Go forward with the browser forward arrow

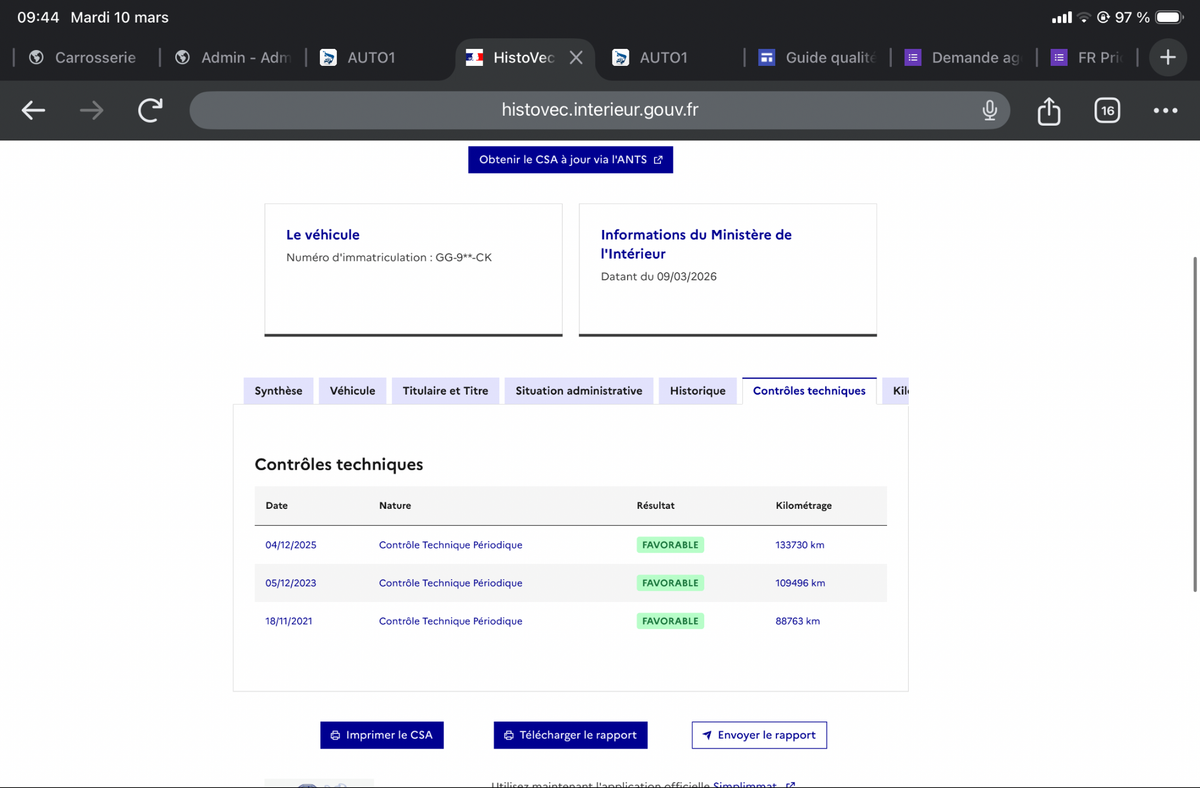(91, 111)
